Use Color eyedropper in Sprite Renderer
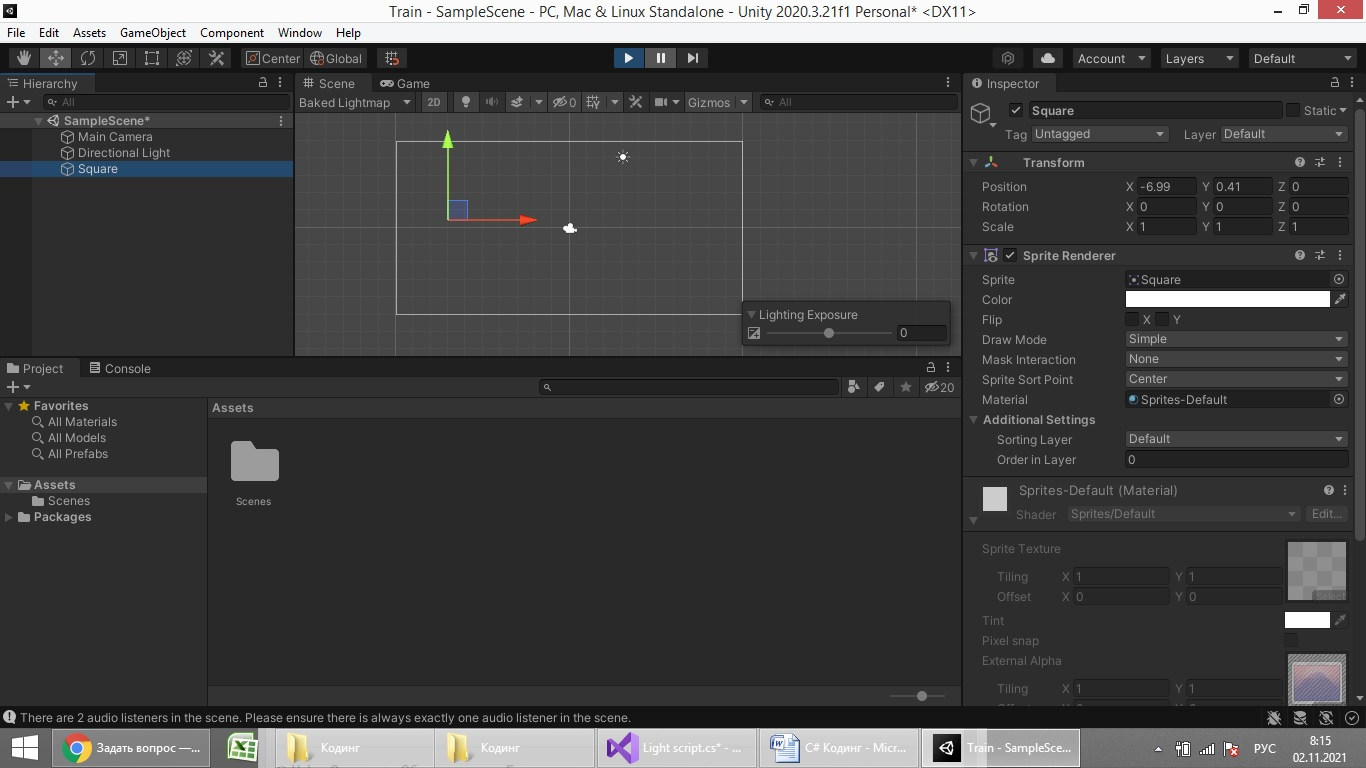Screen dimensions: 1366x768 (x=1340, y=299)
